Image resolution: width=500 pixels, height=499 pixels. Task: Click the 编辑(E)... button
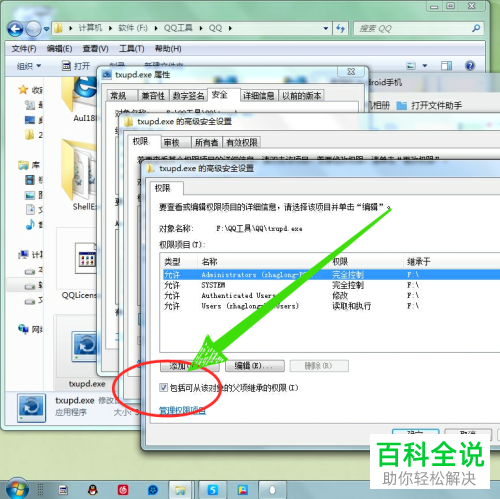point(255,366)
